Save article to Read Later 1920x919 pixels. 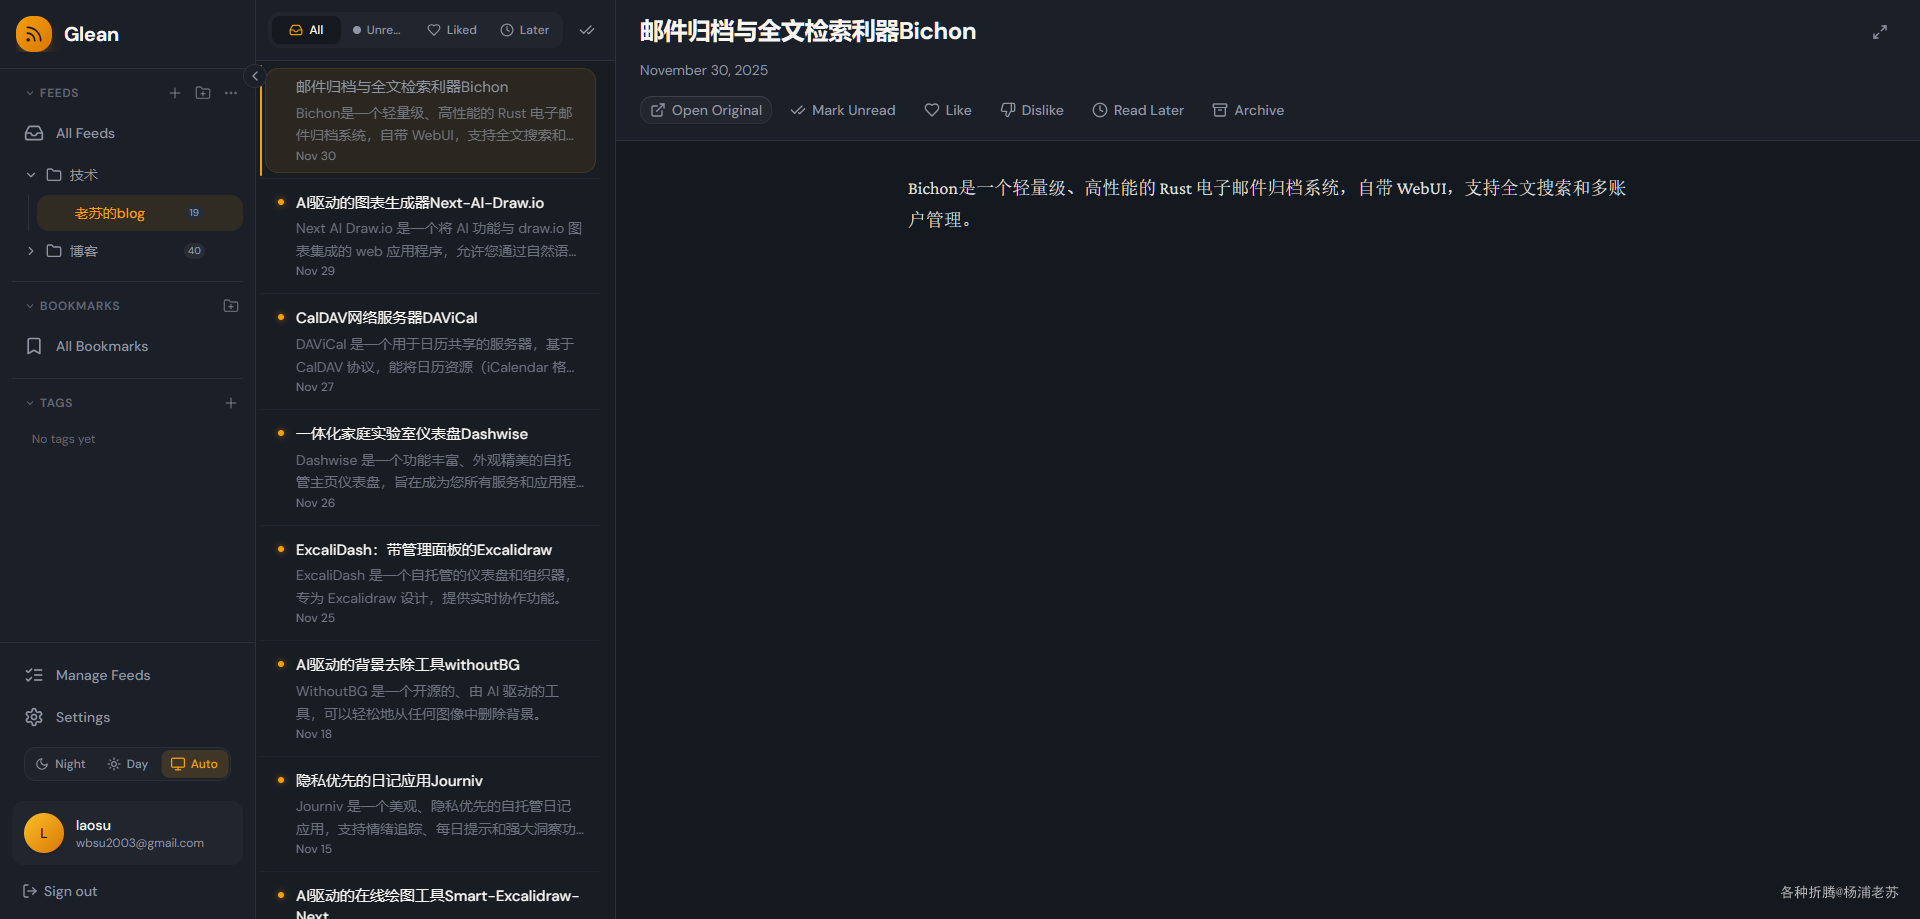1138,110
